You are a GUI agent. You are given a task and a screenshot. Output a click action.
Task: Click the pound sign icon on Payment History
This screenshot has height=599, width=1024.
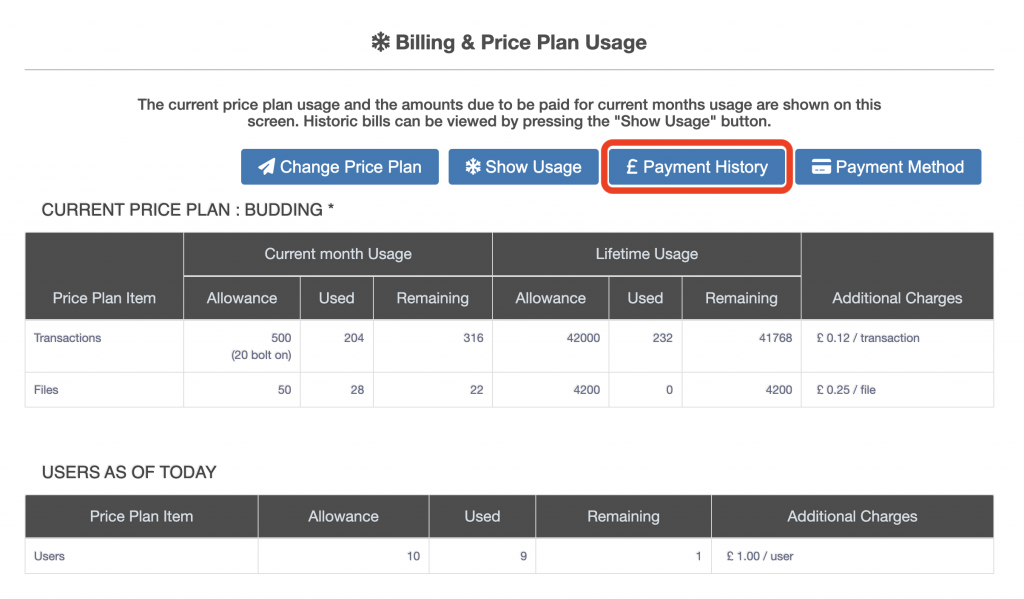631,167
